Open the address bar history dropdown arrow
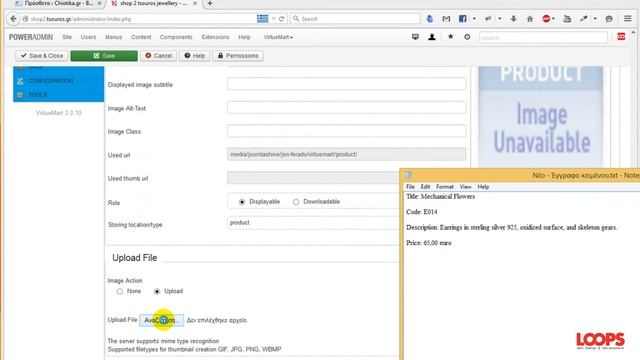640x360 pixels. tap(273, 19)
